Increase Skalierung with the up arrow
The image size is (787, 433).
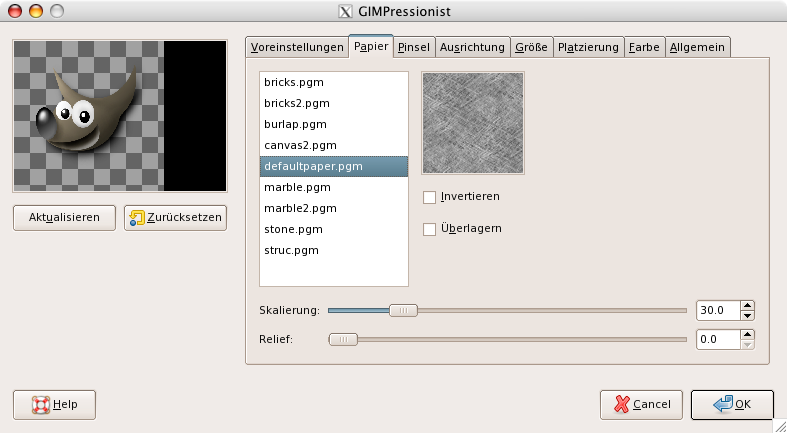747,306
